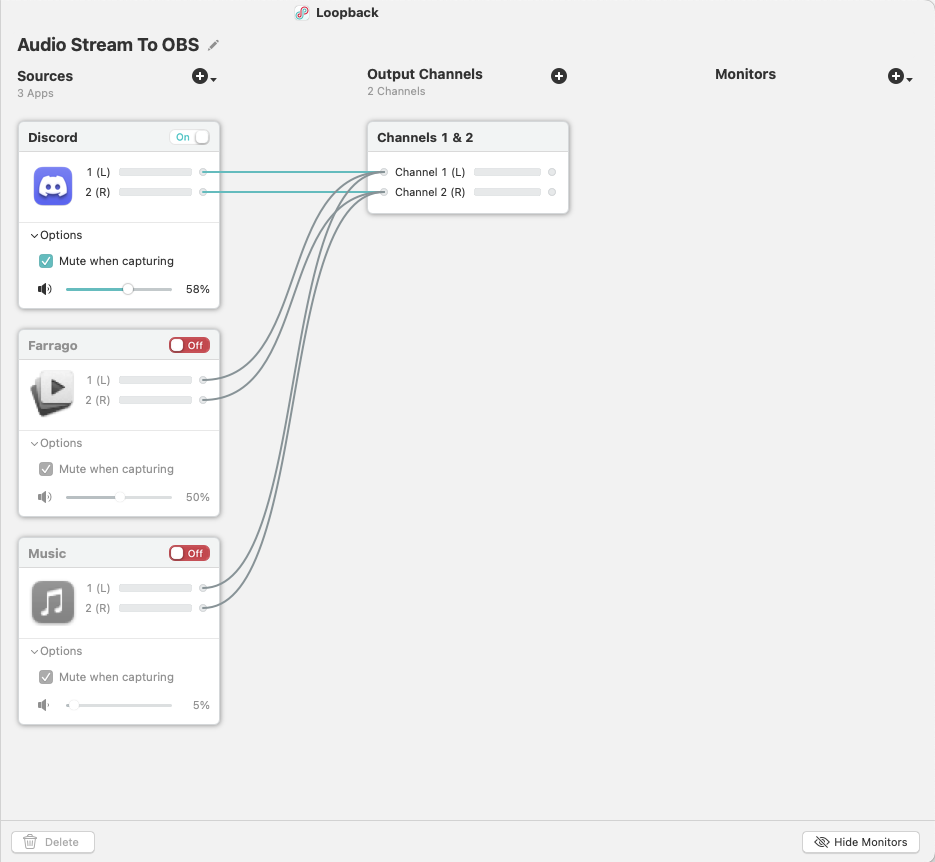The image size is (935, 862).
Task: Click the Discord 1 (L) level meter
Action: click(x=155, y=172)
